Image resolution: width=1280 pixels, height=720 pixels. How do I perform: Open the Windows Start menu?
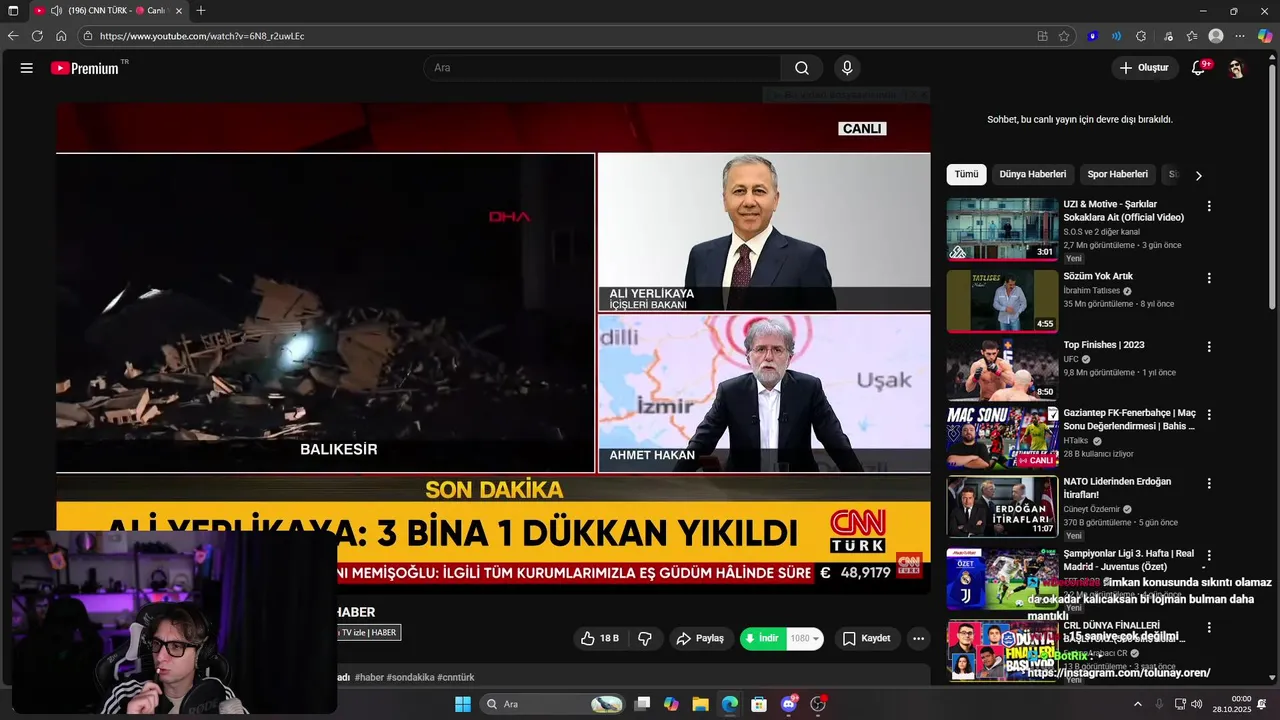(463, 704)
